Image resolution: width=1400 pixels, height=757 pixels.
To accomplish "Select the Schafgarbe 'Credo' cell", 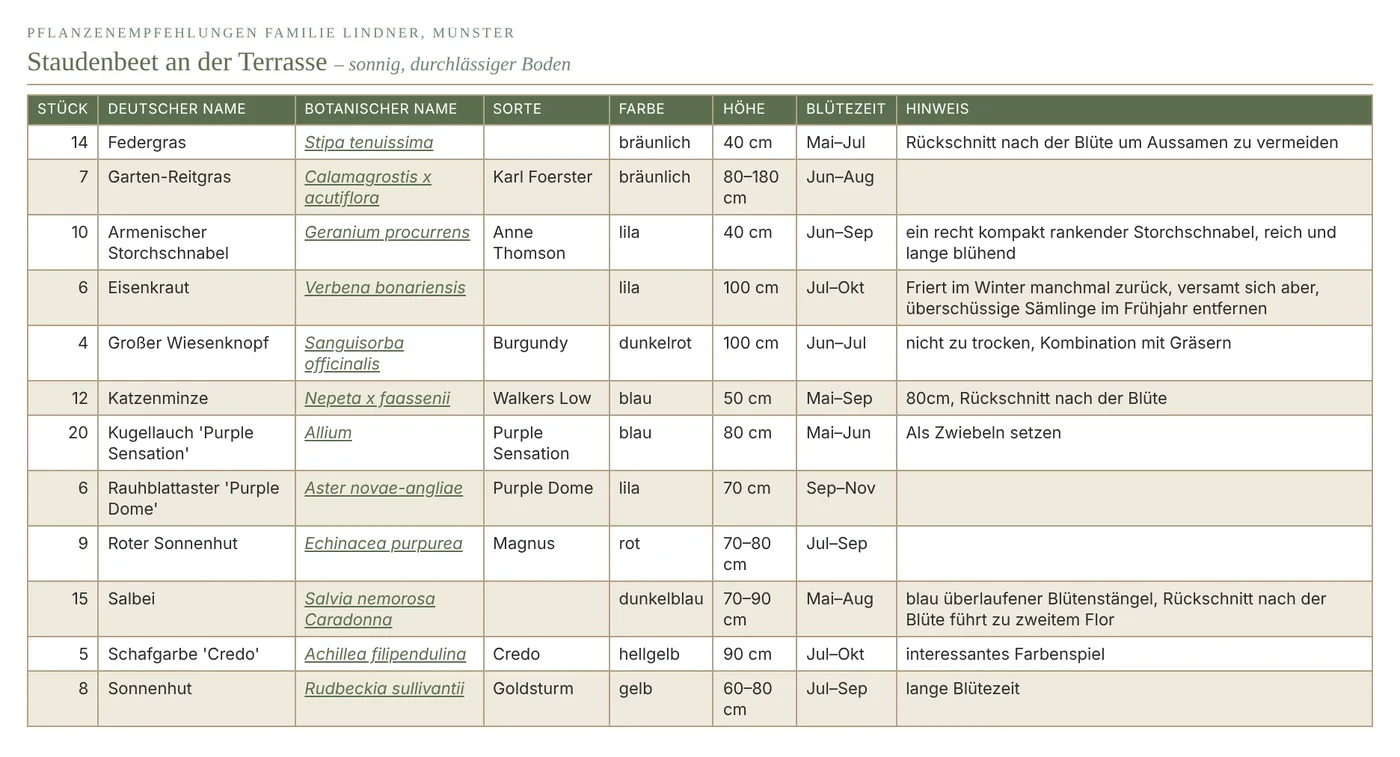I will pos(197,654).
